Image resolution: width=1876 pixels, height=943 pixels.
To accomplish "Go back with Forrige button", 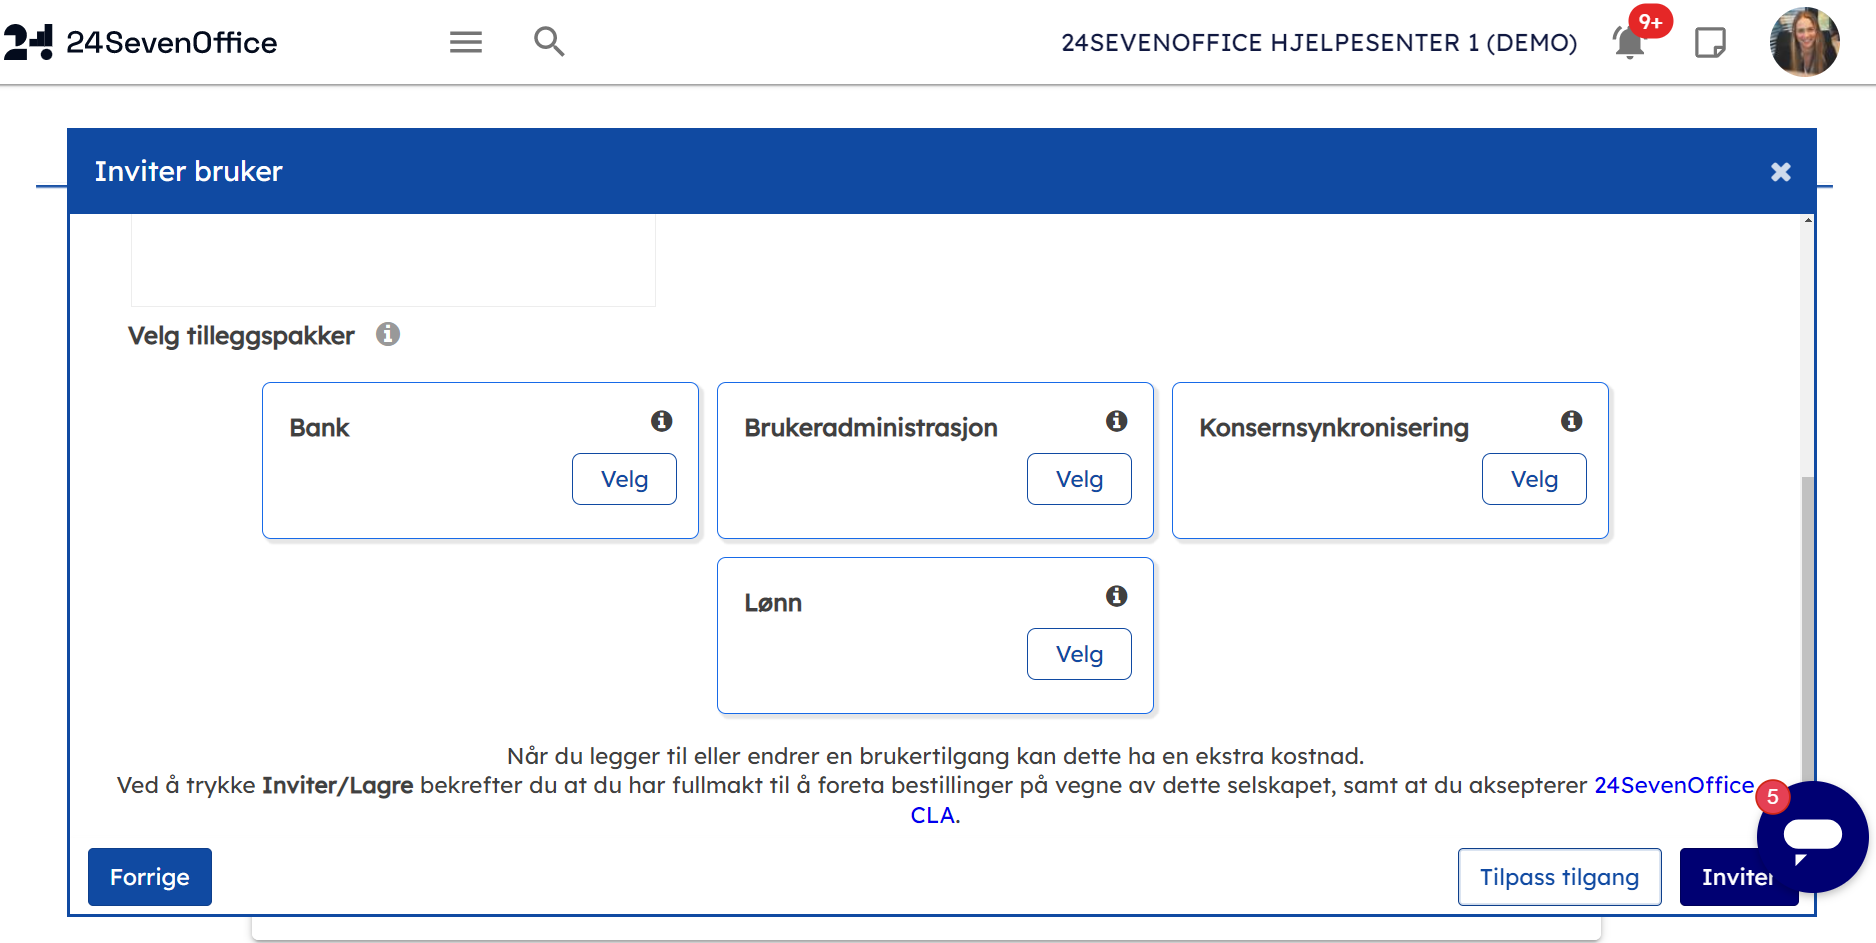I will pyautogui.click(x=150, y=877).
